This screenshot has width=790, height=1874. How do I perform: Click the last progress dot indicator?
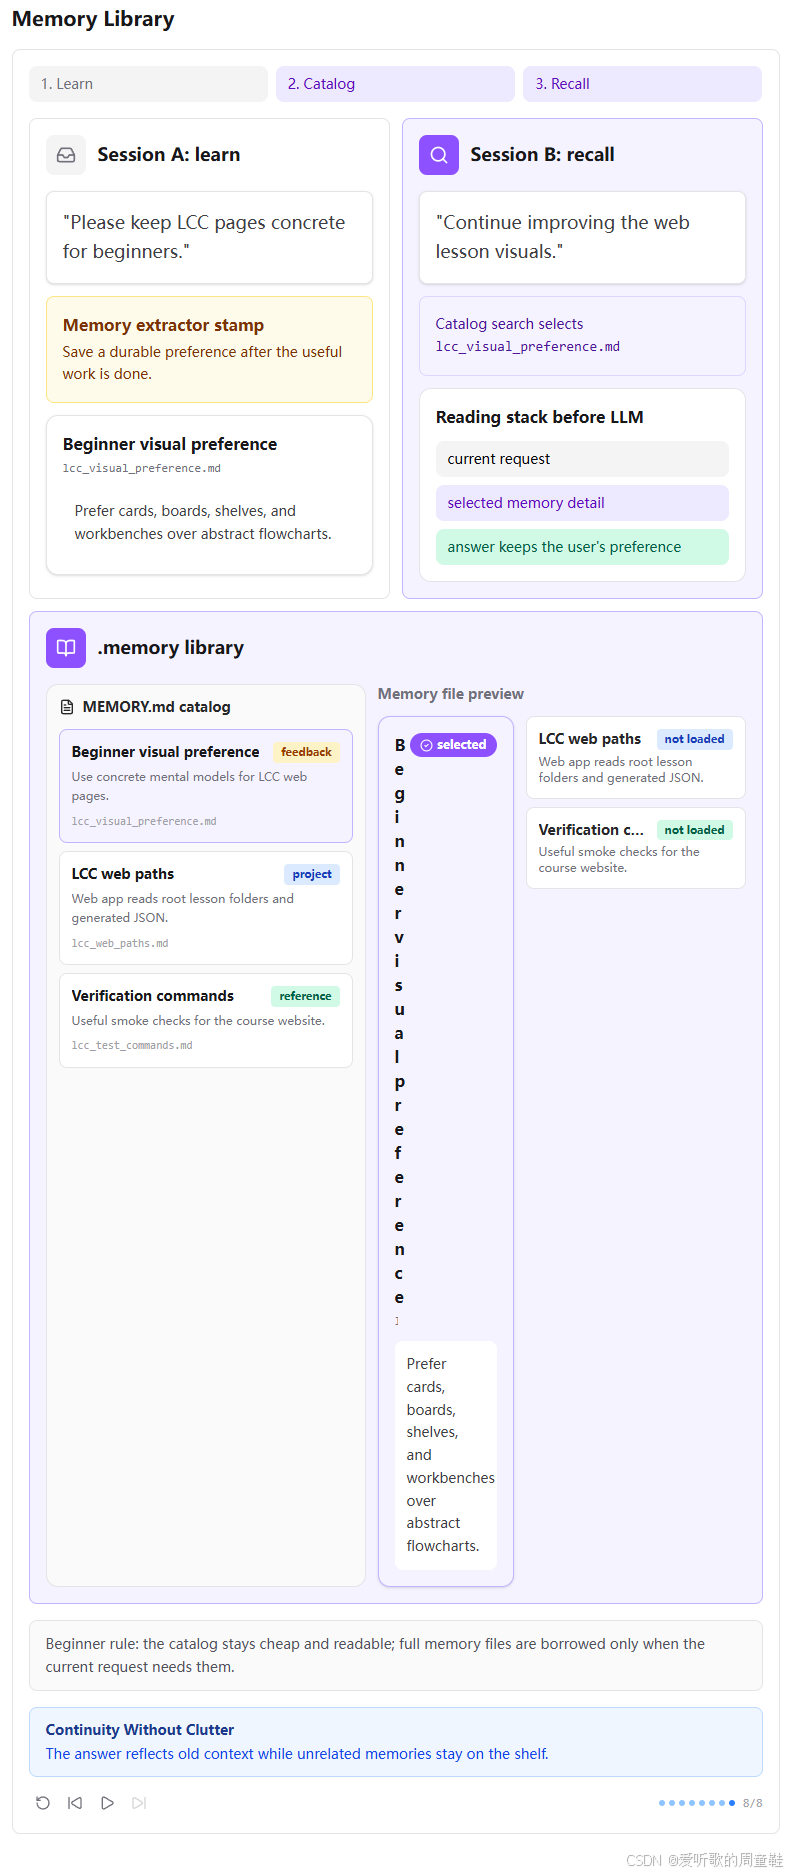coord(732,1803)
